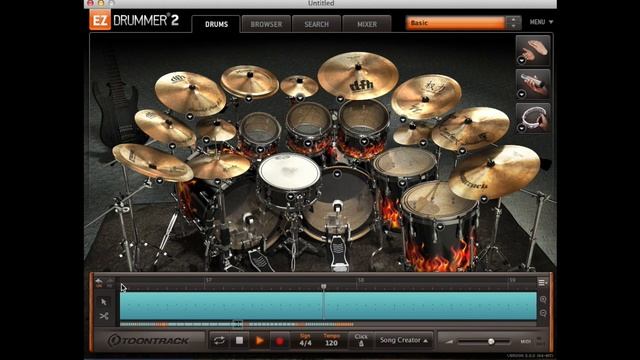Open the MENU dropdown
Image resolution: width=640 pixels, height=360 pixels.
541,22
